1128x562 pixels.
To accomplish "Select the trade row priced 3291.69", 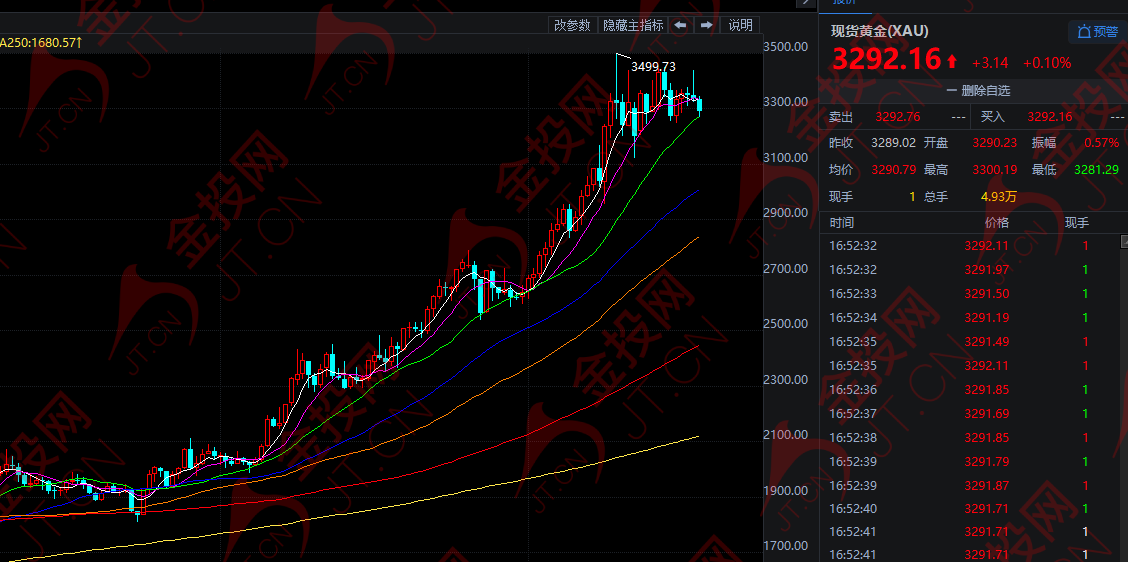I will click(x=969, y=414).
